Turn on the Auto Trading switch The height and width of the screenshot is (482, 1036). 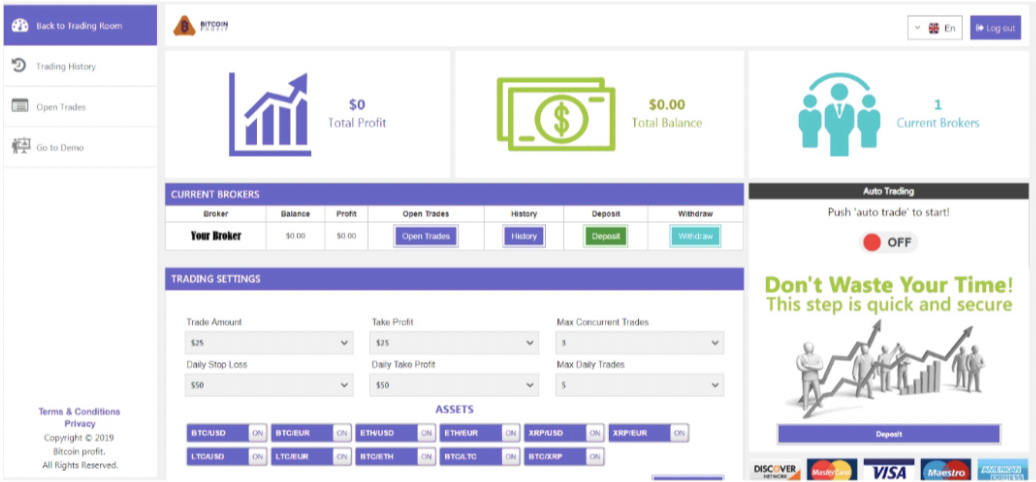pyautogui.click(x=888, y=242)
